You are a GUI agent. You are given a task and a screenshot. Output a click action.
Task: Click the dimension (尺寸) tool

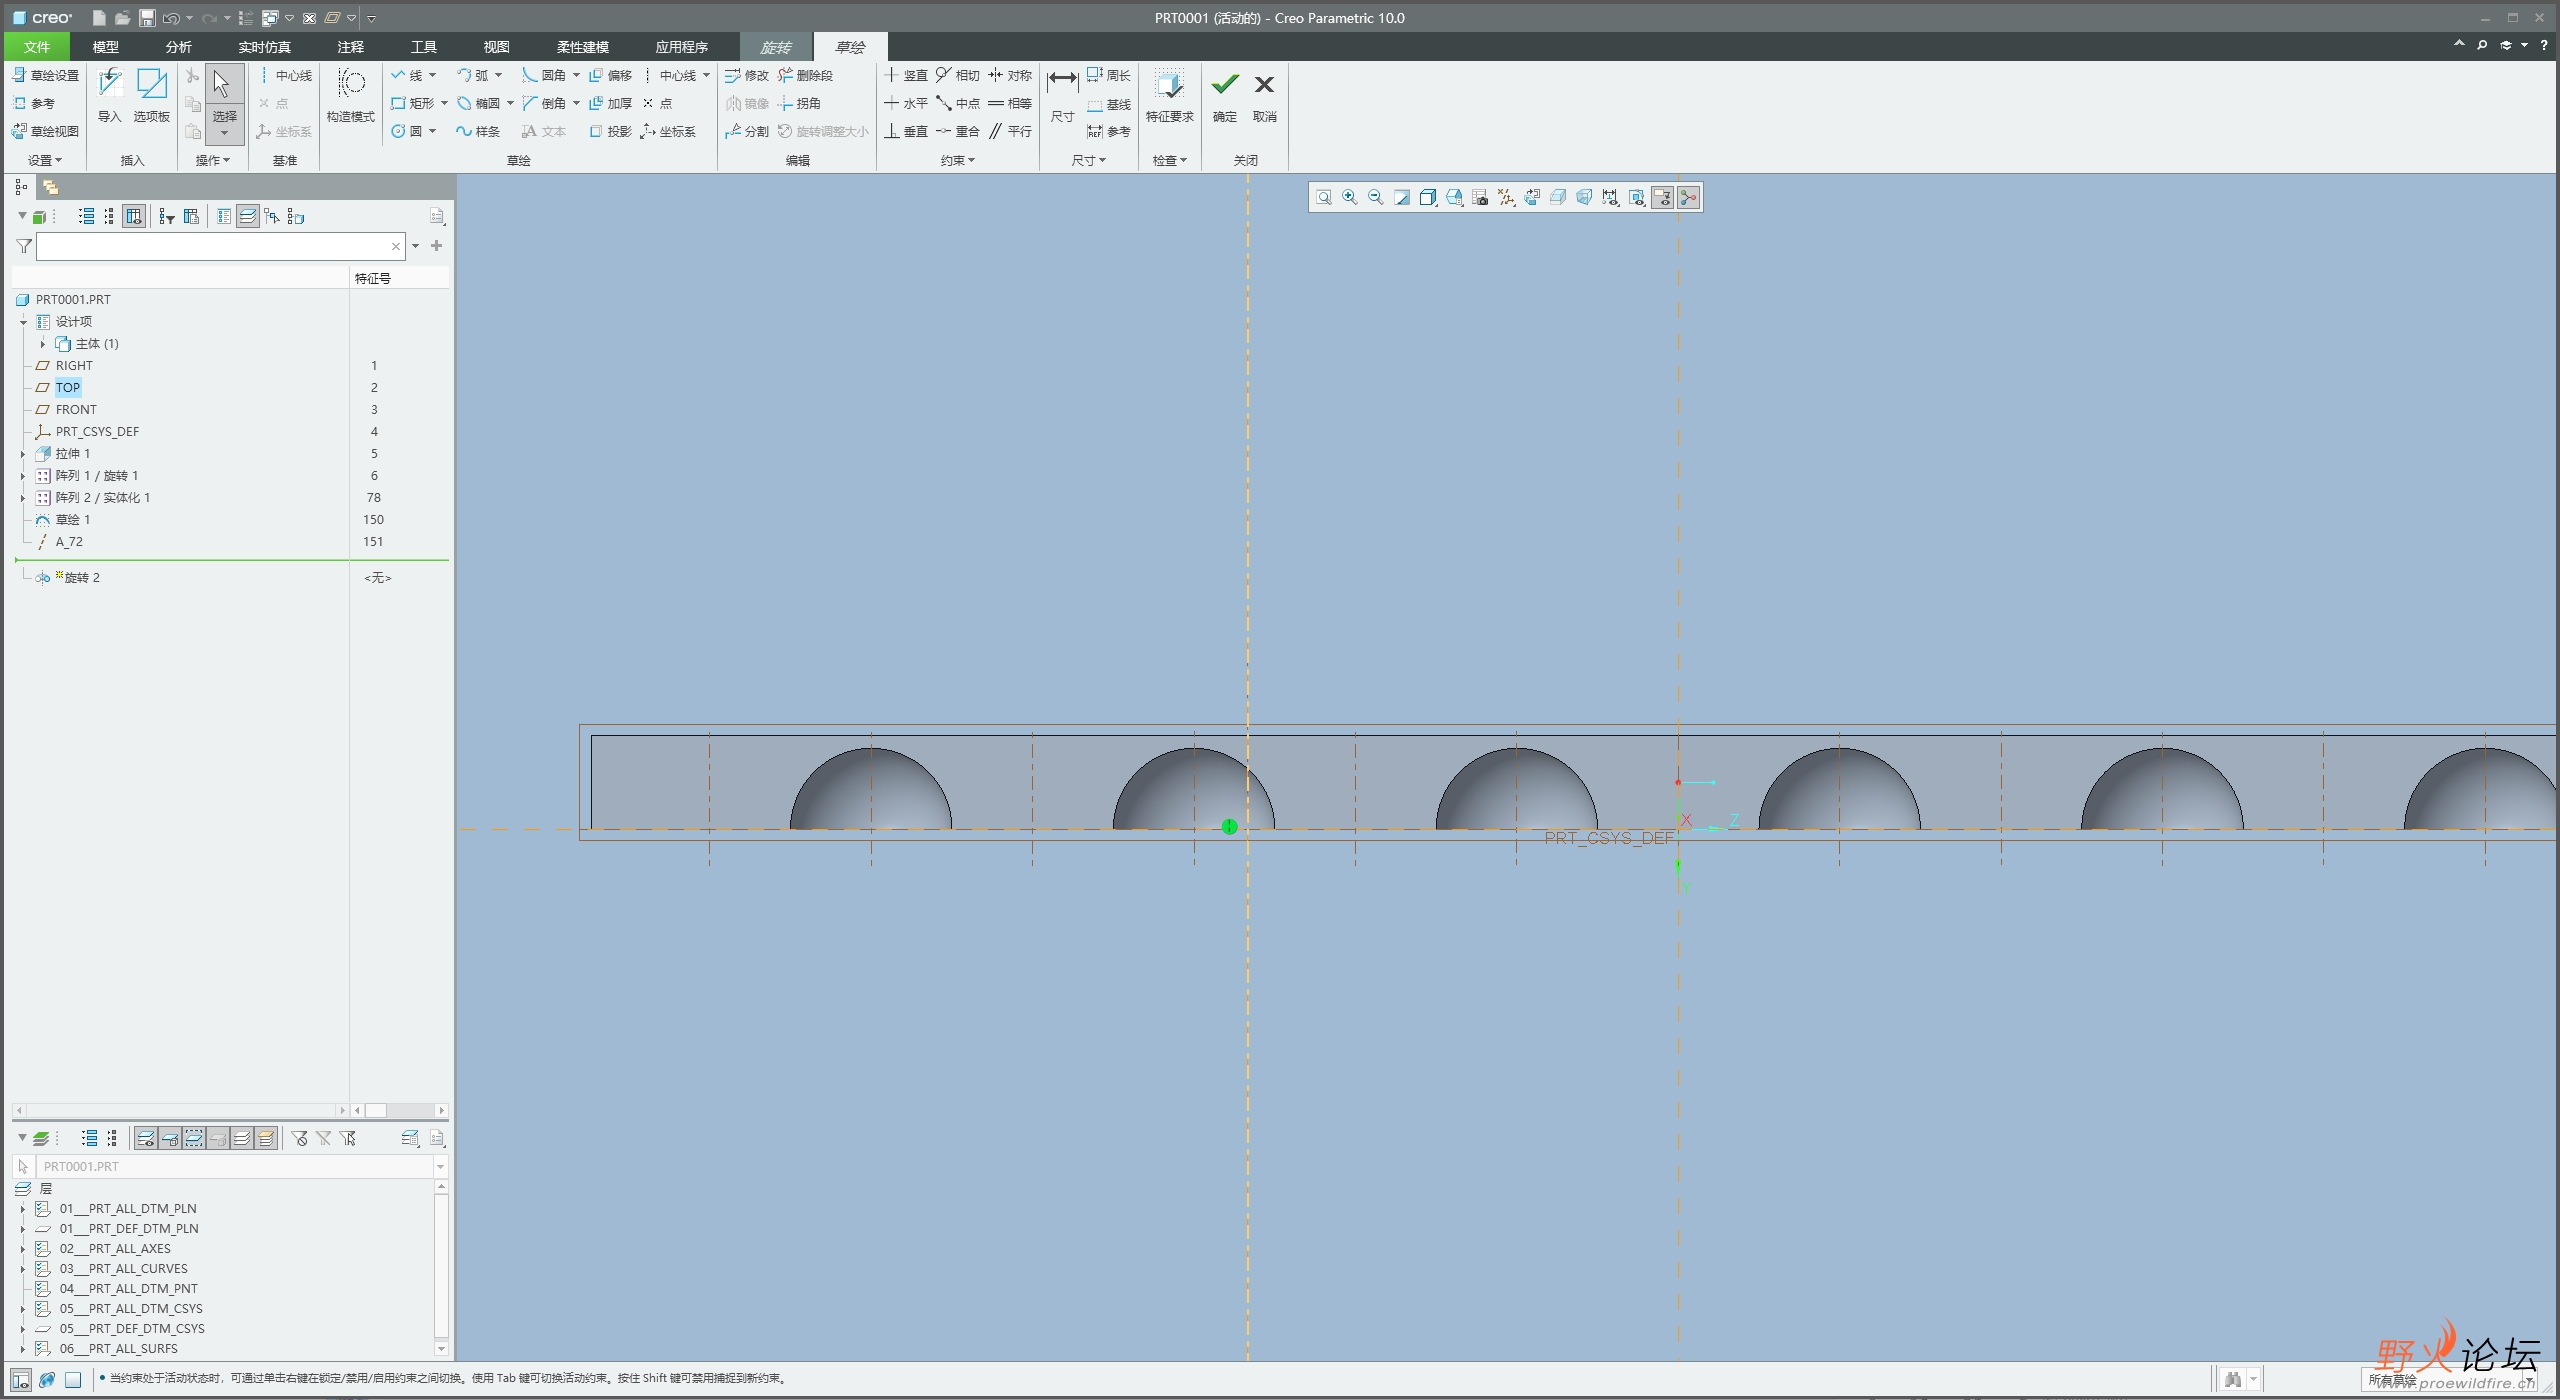coord(1062,96)
